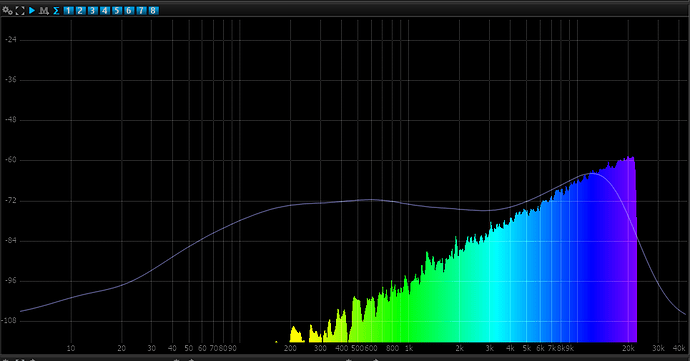Click the 200 frequency axis label
690x361 pixels.
pos(290,348)
